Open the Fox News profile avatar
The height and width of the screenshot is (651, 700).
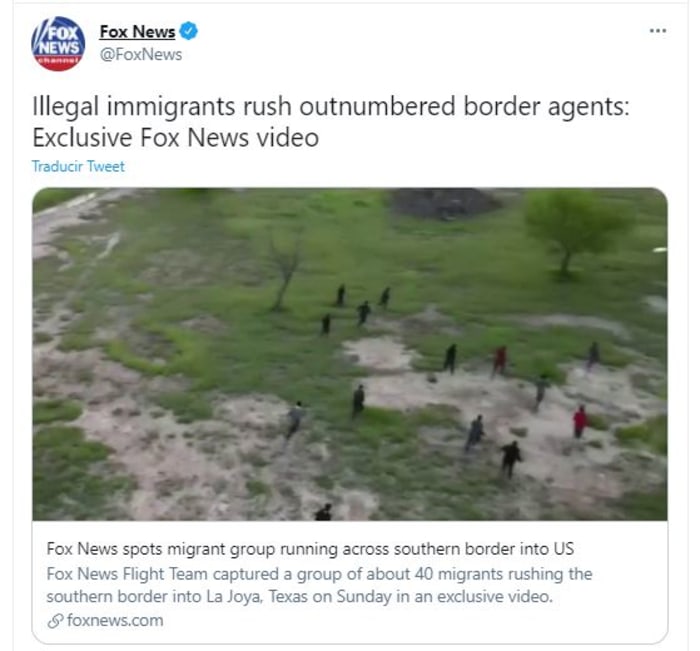[x=58, y=43]
